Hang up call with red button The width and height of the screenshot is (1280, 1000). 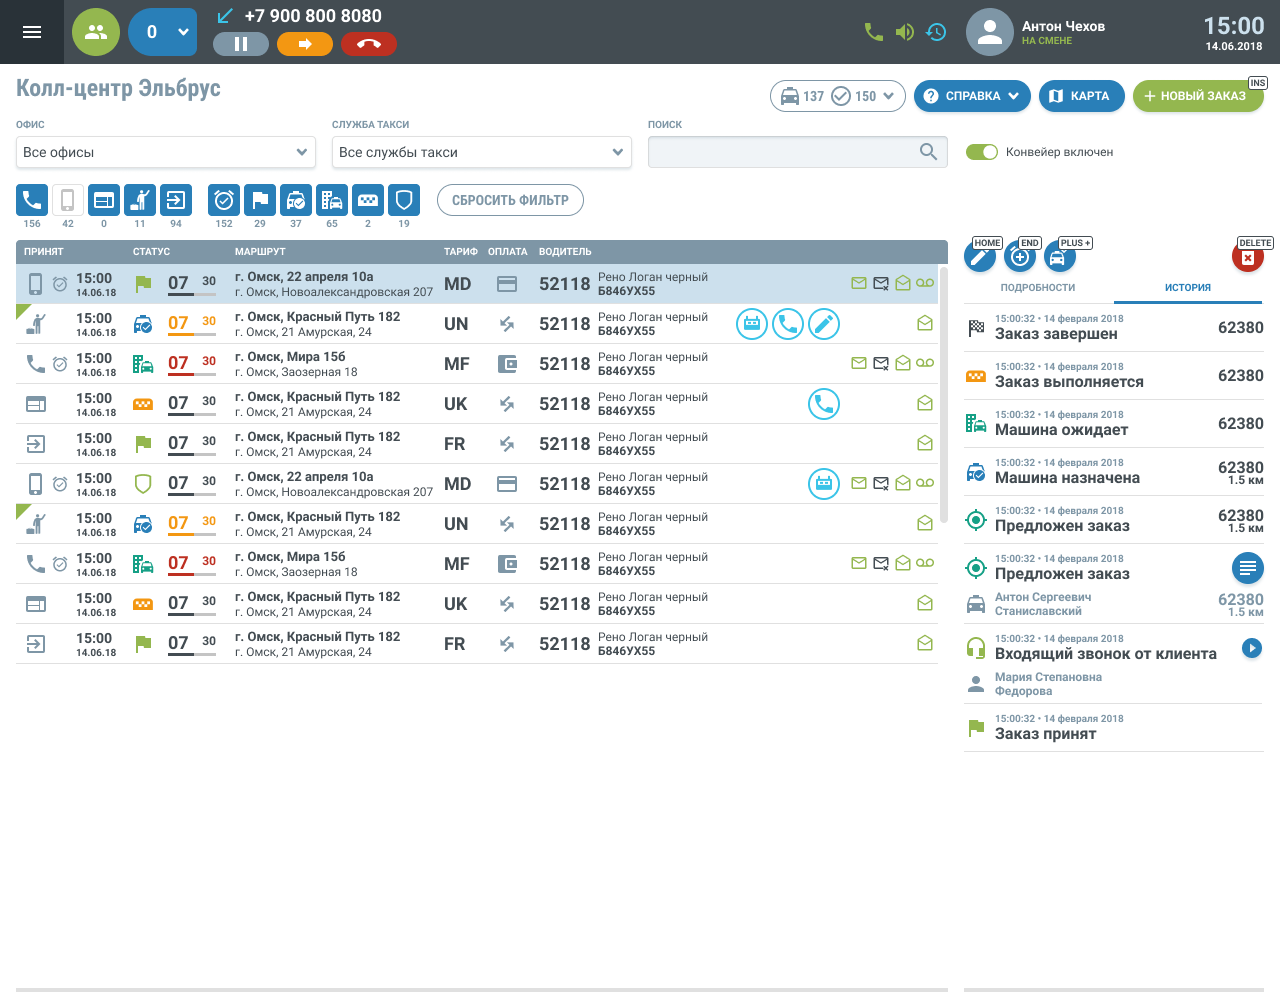[x=369, y=44]
